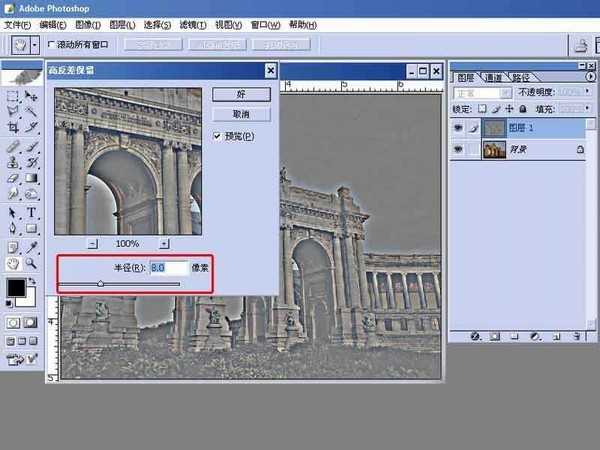The image size is (600, 450).
Task: Zoom out preview with minus button
Action: (x=92, y=243)
